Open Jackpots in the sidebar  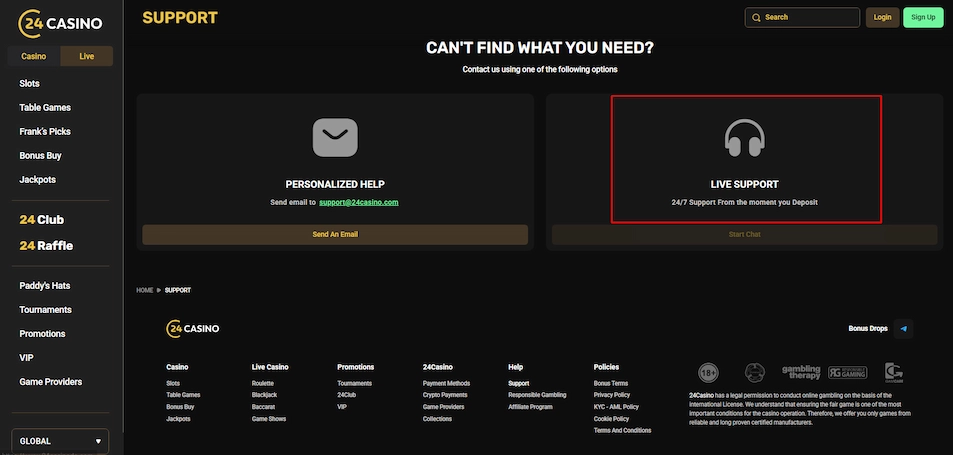(37, 180)
